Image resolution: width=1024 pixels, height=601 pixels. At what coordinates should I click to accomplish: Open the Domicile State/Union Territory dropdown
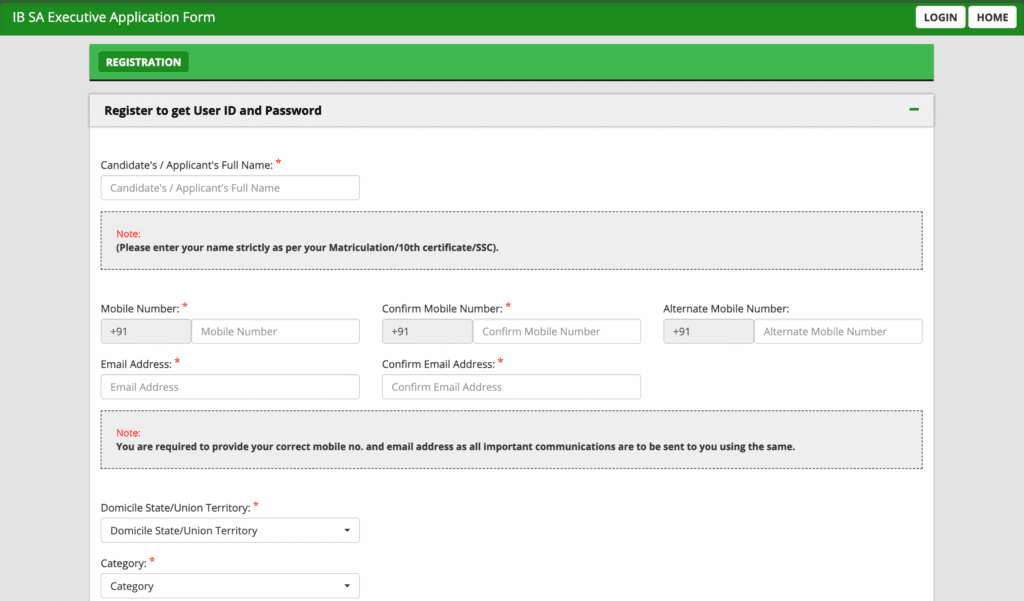tap(230, 531)
